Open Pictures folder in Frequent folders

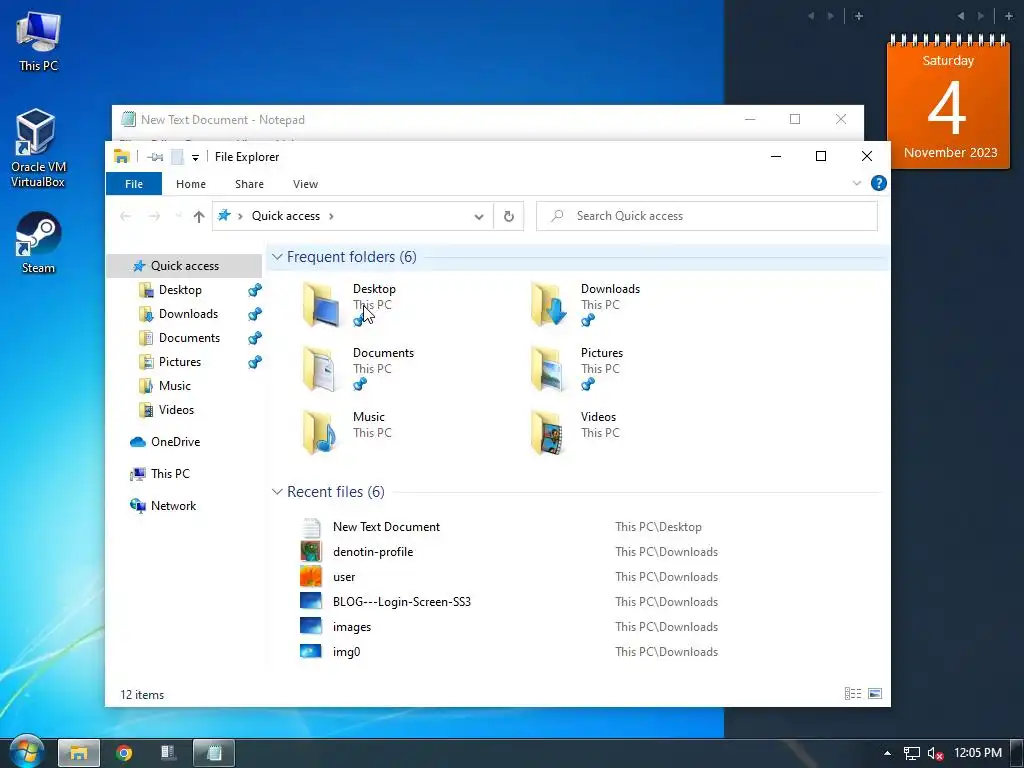[x=578, y=368]
